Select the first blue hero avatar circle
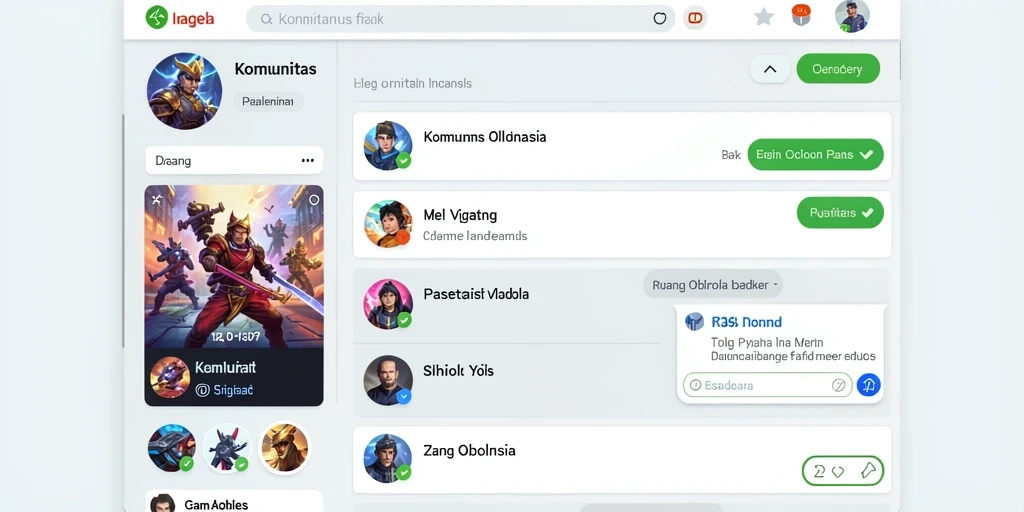Screen dimensions: 1024x512 coord(171,448)
